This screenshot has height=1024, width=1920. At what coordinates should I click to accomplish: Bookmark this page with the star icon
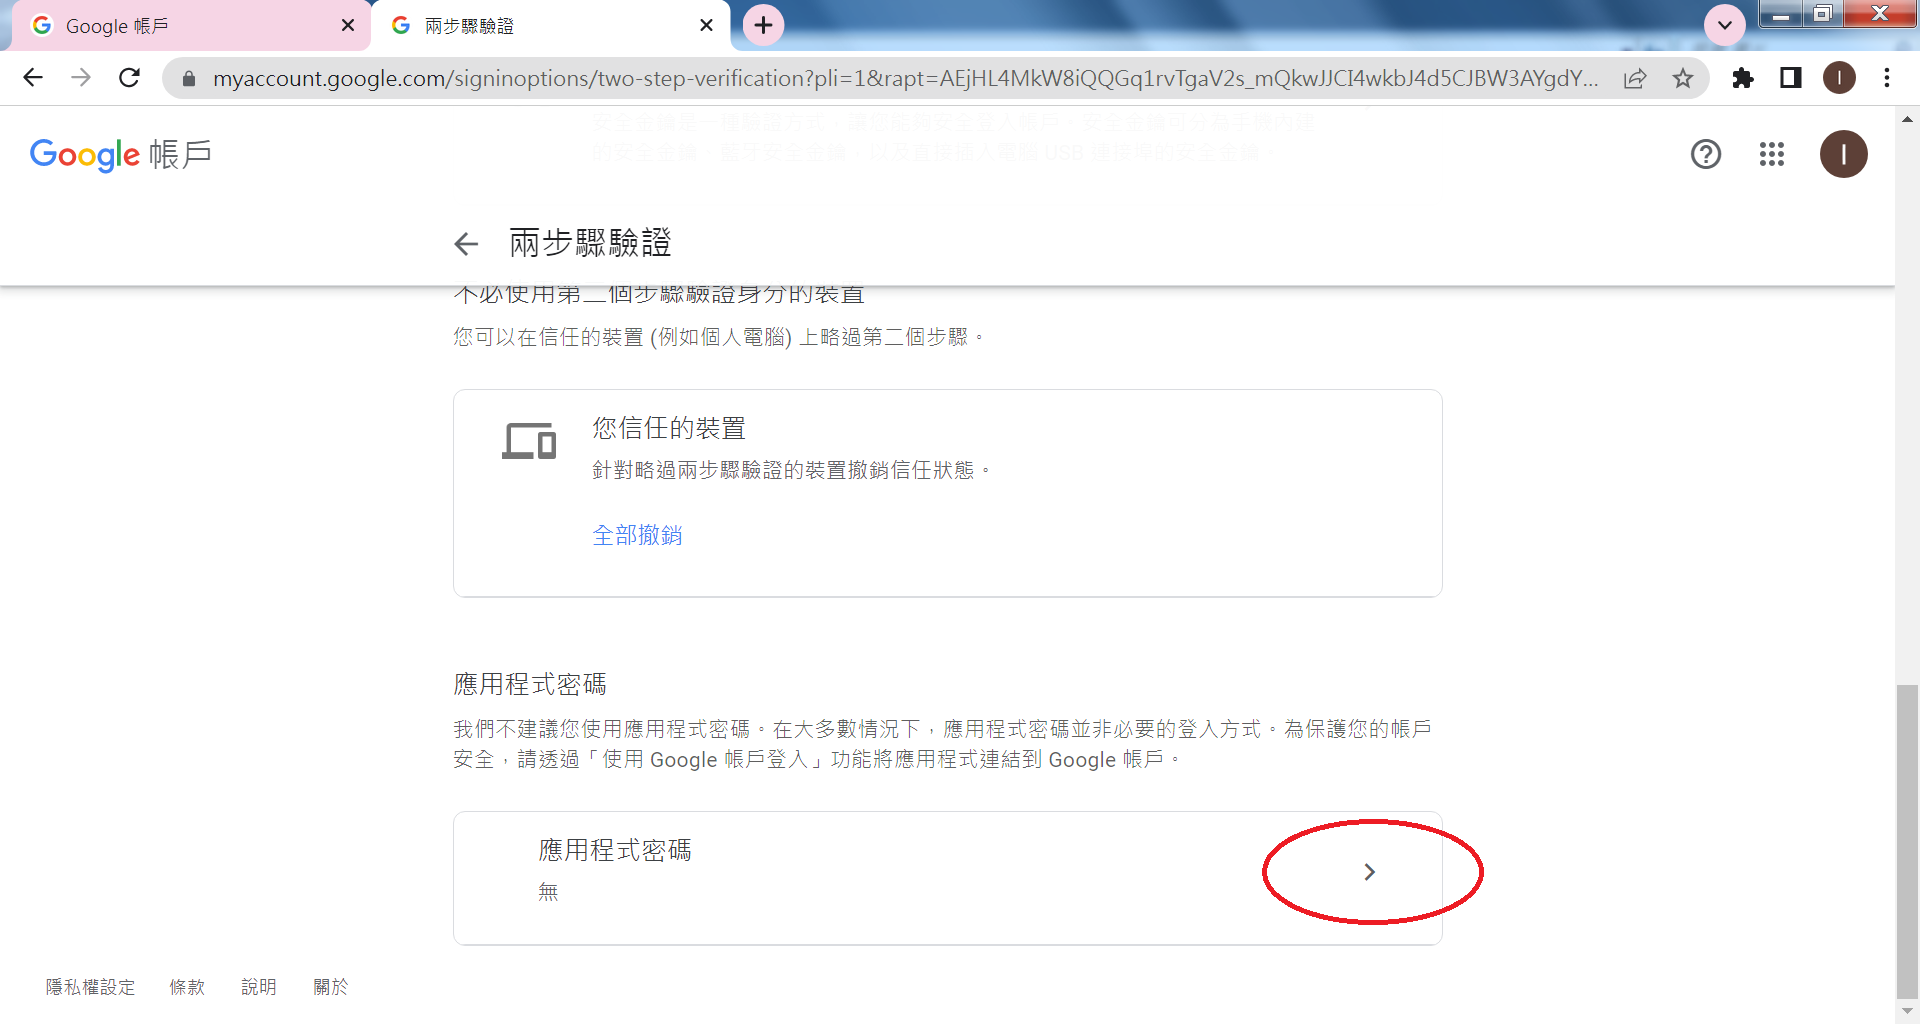pos(1683,78)
